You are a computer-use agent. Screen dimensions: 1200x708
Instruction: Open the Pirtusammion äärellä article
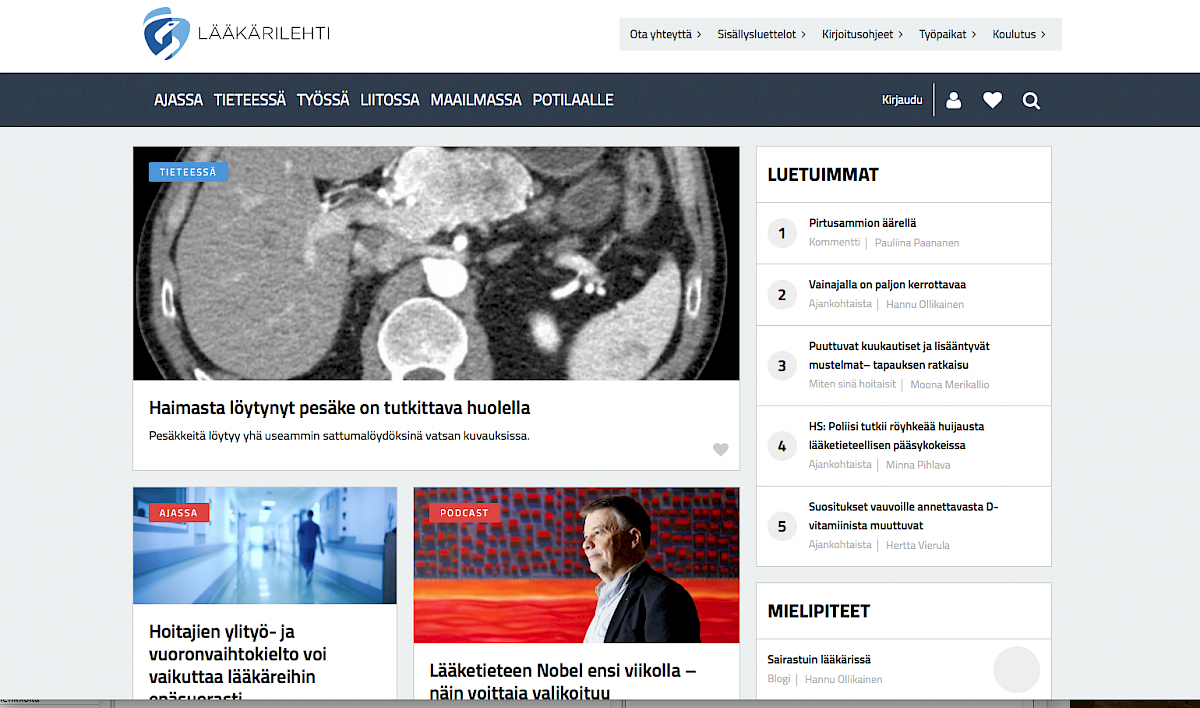(x=862, y=223)
